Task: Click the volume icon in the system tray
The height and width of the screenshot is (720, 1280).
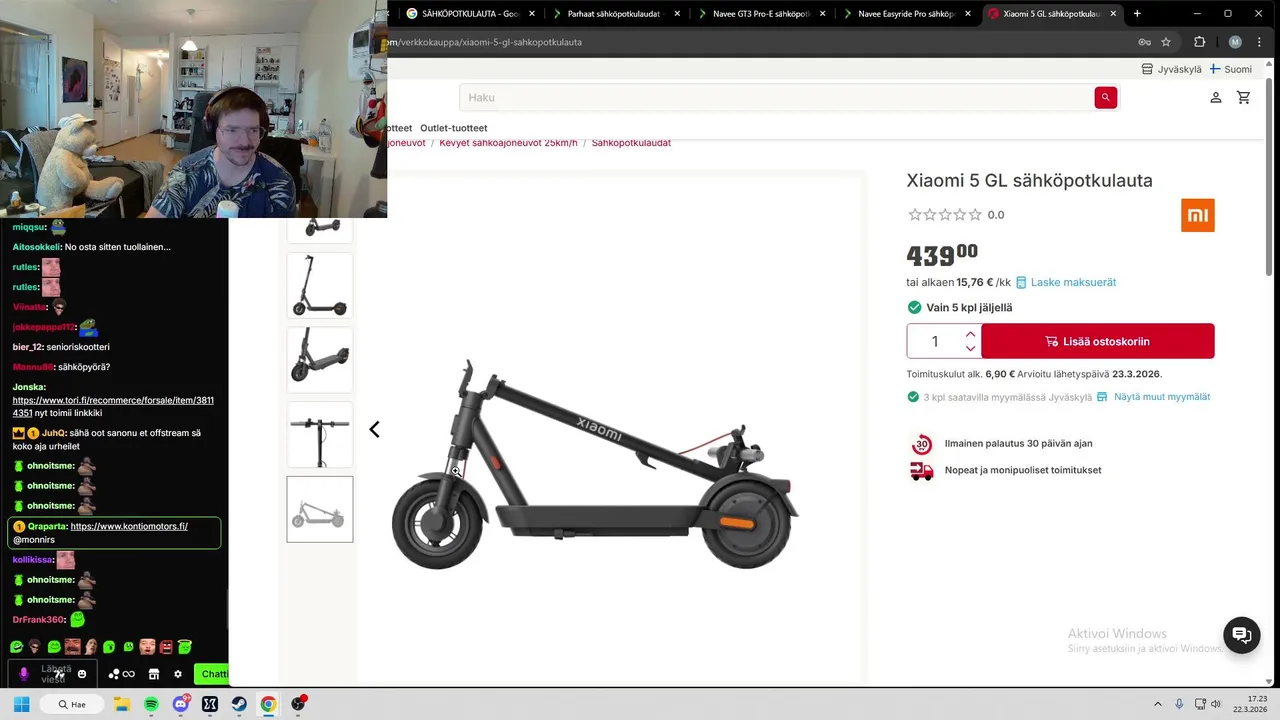Action: pyautogui.click(x=1216, y=704)
